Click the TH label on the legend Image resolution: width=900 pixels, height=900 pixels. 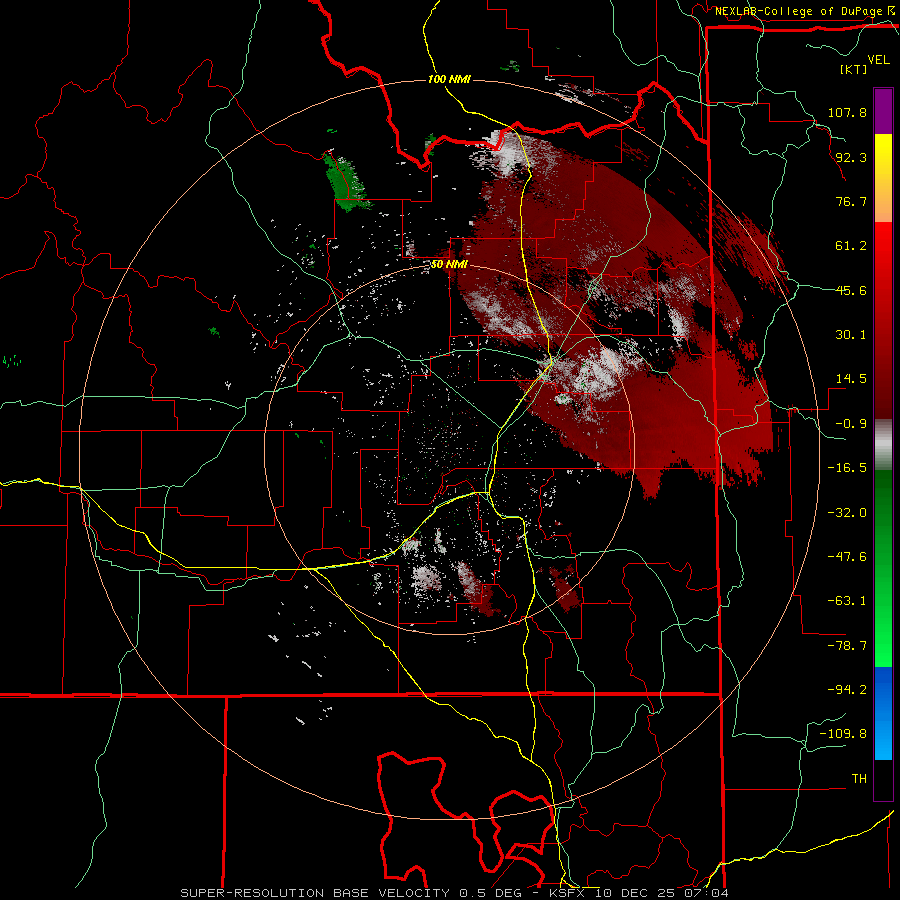click(x=859, y=779)
